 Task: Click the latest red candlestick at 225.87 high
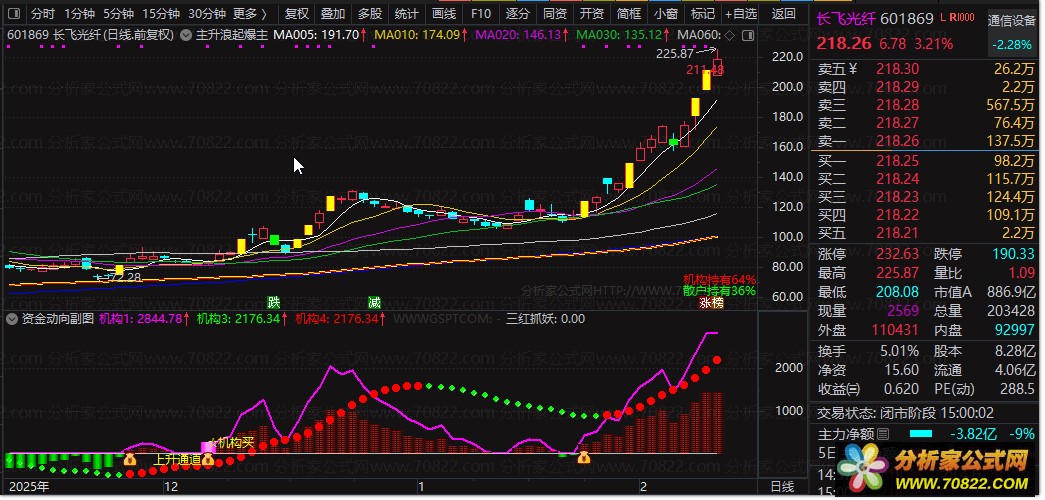click(x=718, y=64)
